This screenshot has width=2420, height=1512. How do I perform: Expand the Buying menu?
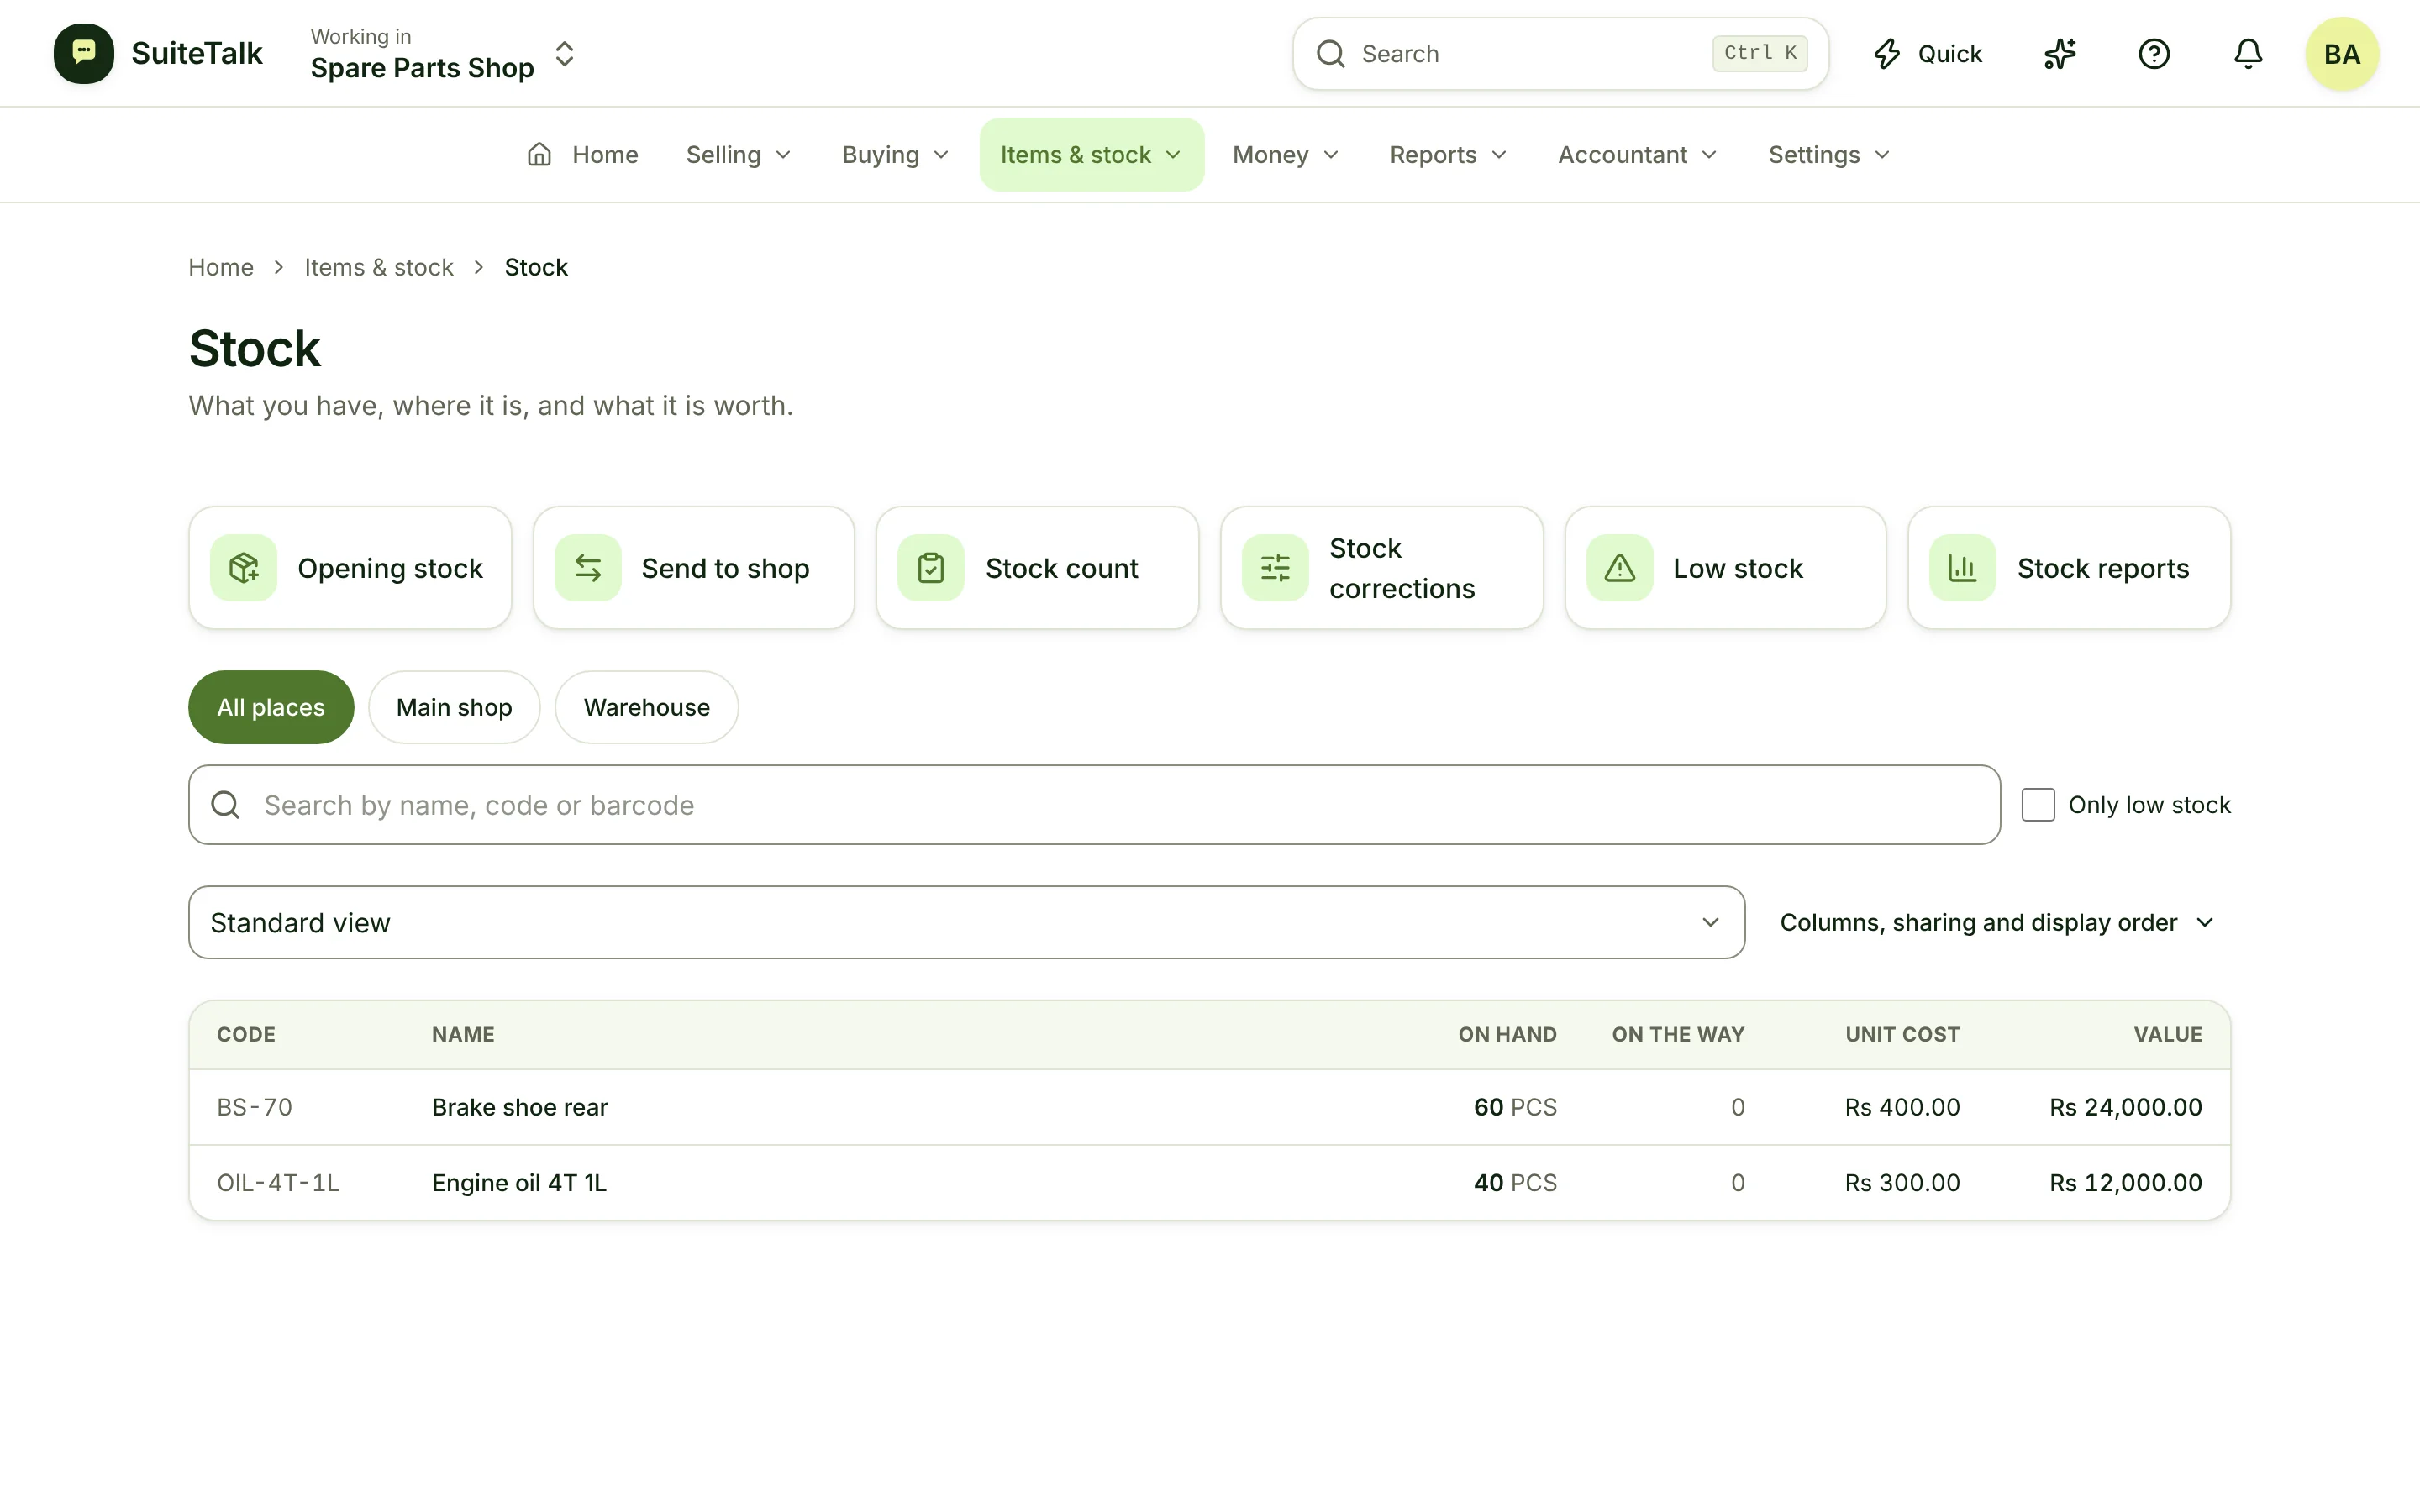click(895, 155)
